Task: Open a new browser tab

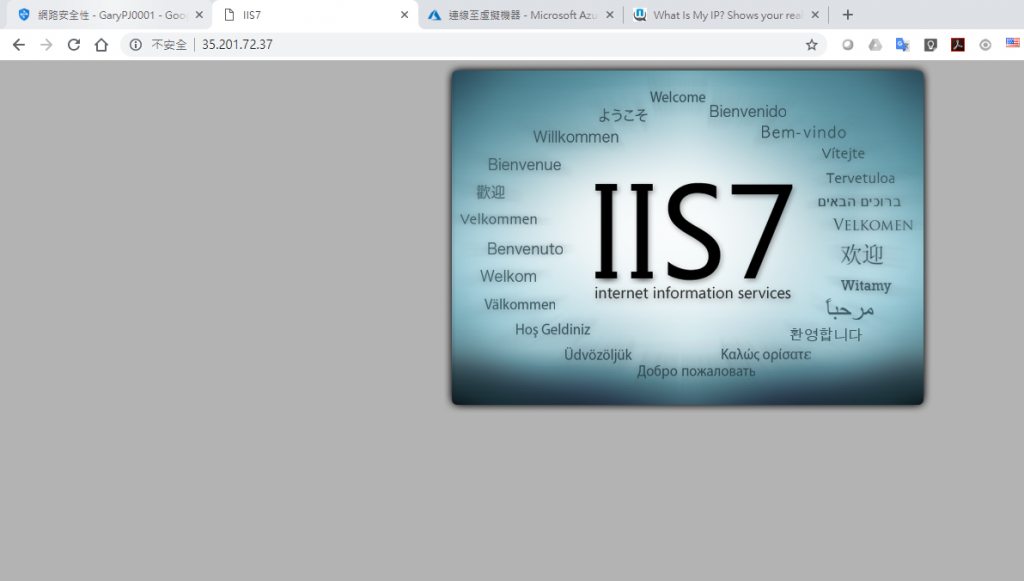Action: (848, 14)
